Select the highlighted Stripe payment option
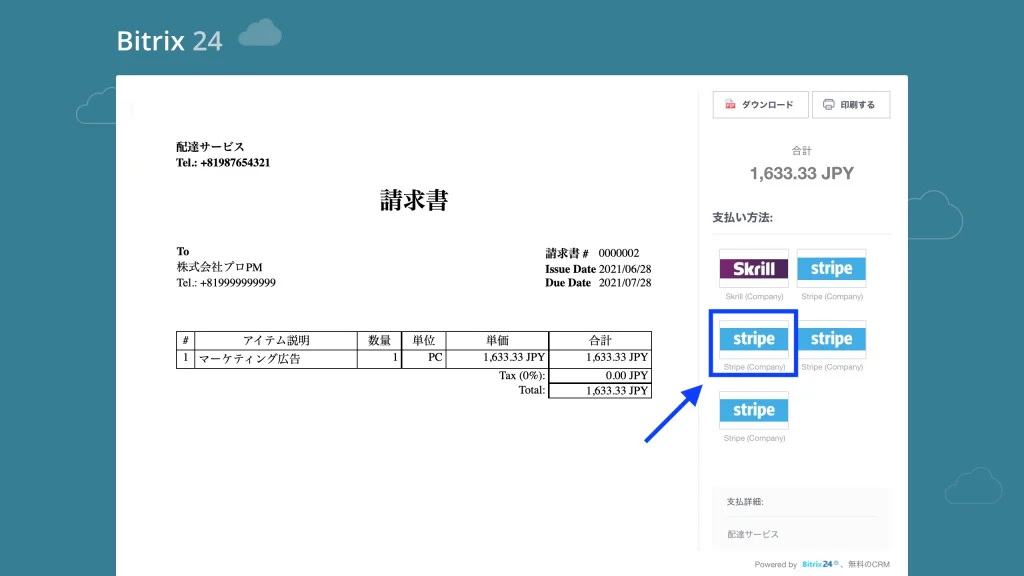 click(754, 339)
